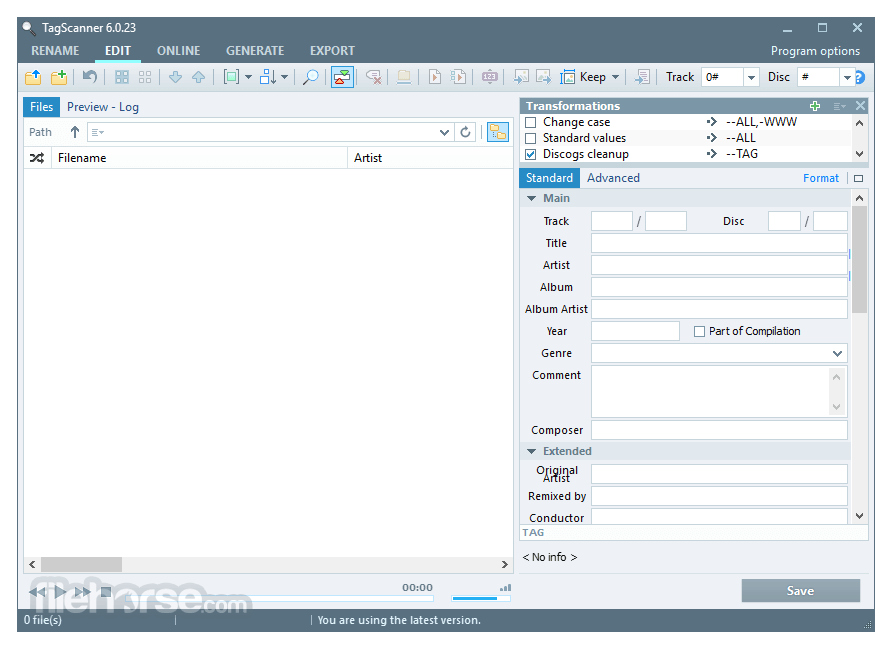Click the Save button
The width and height of the screenshot is (893, 649).
[x=801, y=591]
